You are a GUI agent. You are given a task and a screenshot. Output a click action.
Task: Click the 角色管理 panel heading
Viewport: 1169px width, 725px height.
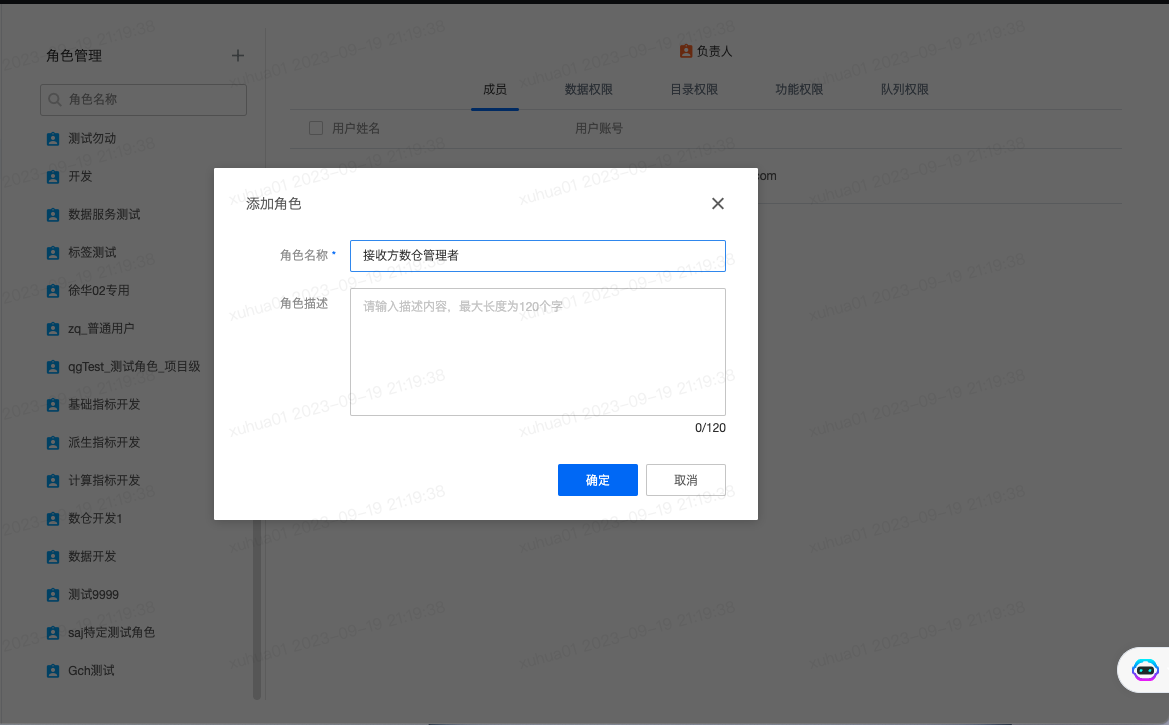[74, 56]
